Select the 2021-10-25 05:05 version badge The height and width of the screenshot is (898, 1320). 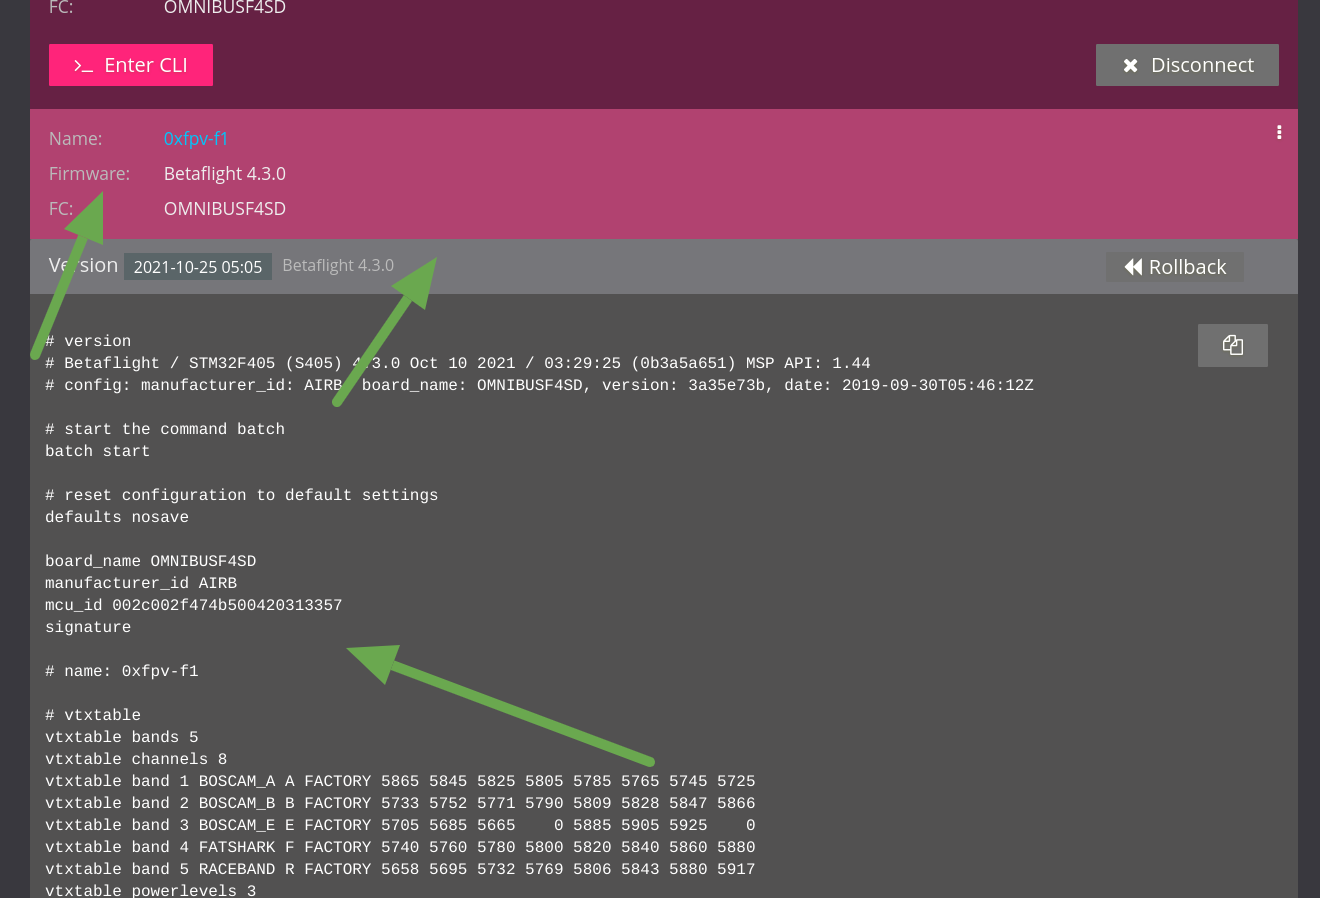tap(197, 266)
